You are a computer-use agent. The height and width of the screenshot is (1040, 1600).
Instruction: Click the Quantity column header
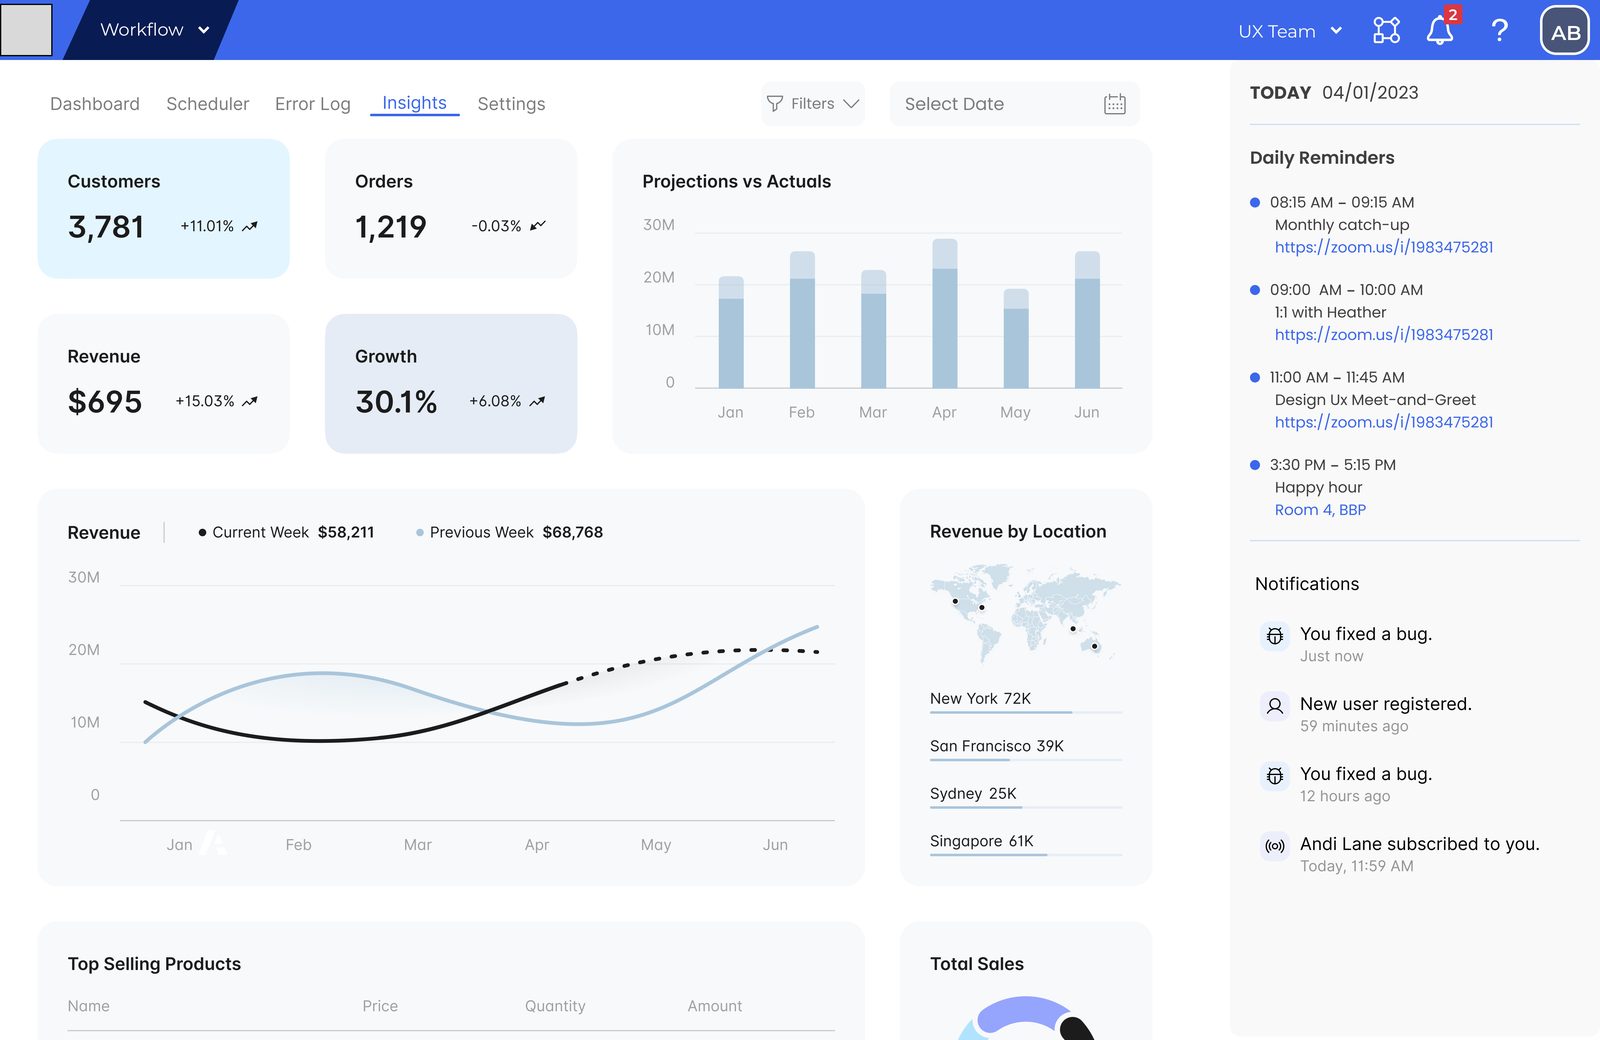555,1006
